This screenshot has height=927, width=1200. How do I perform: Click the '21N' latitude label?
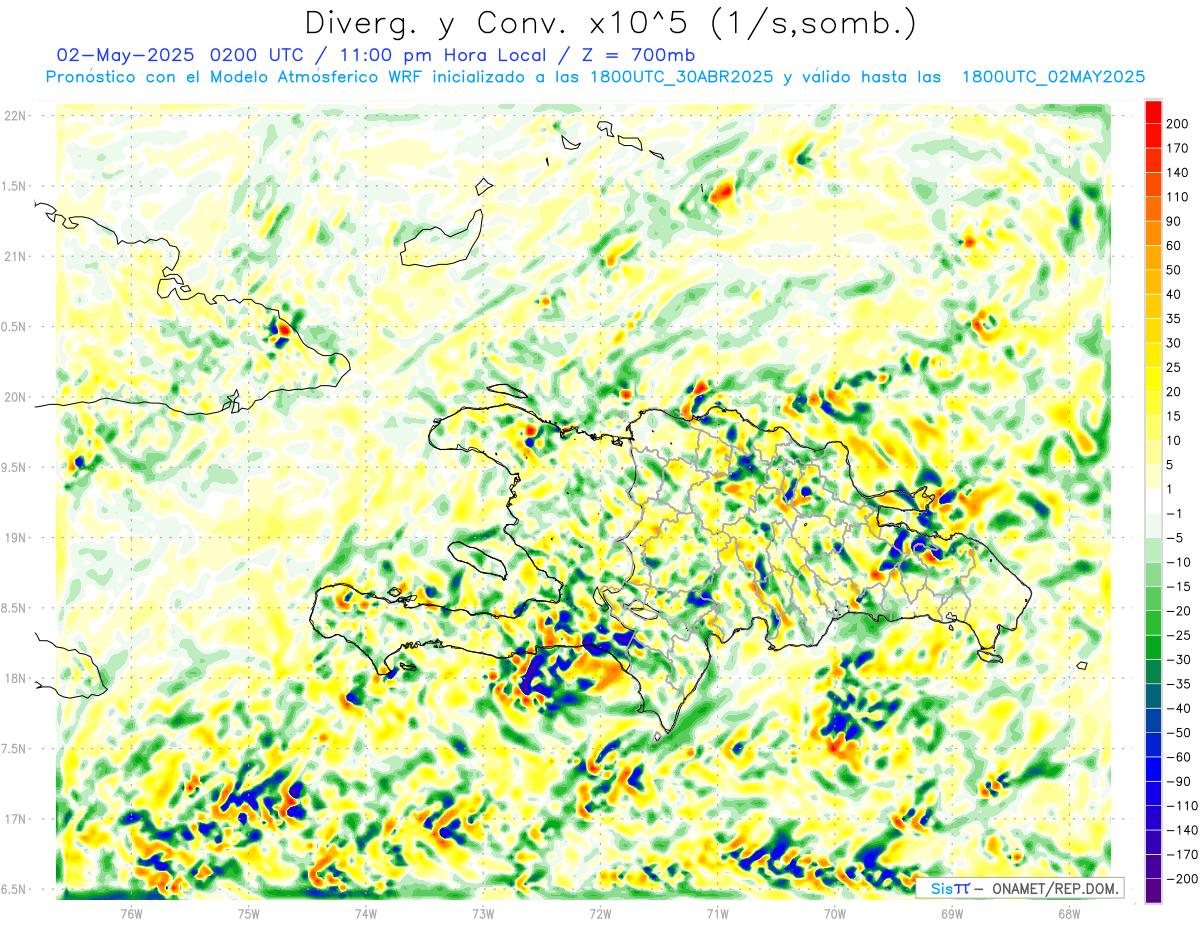tap(14, 256)
